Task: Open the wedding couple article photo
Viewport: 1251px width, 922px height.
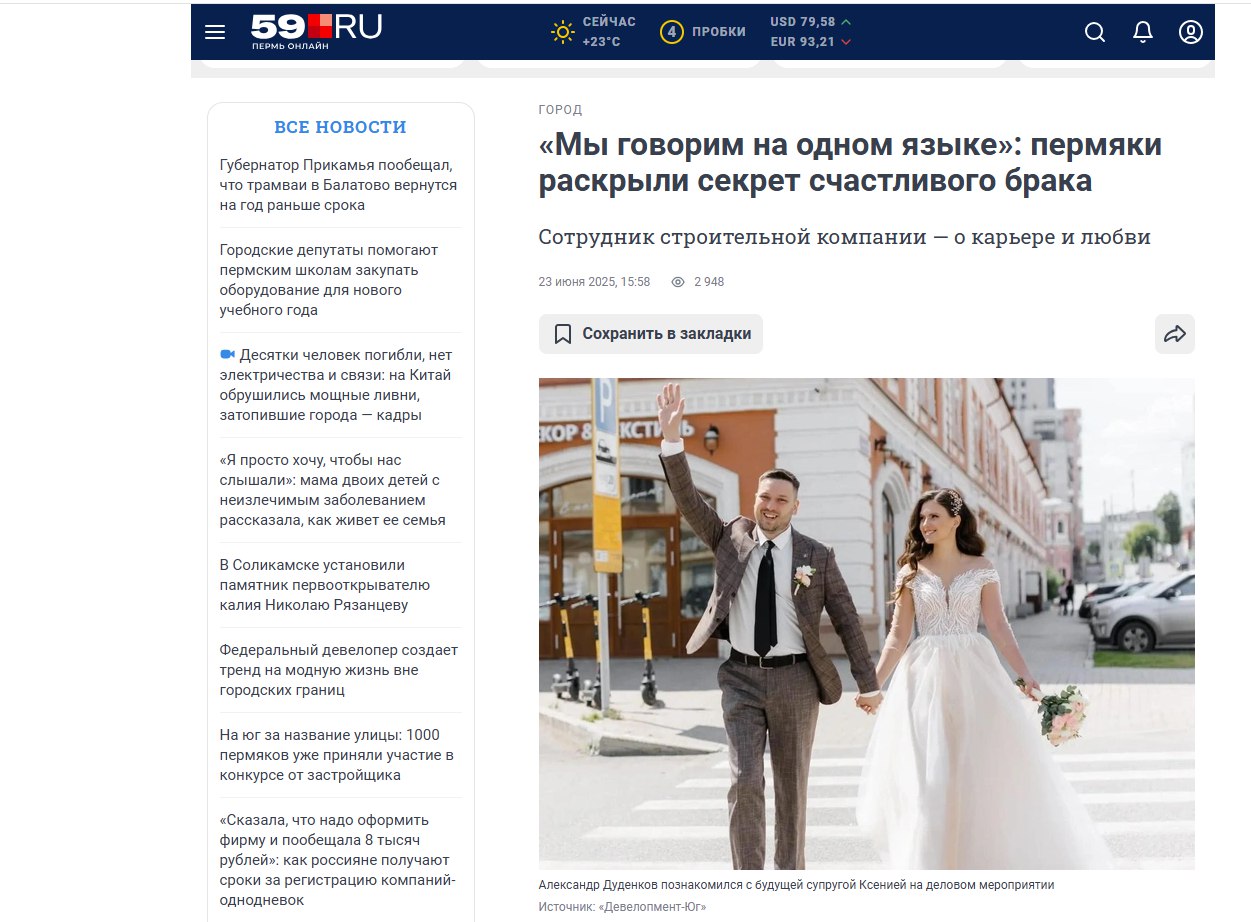Action: coord(866,623)
